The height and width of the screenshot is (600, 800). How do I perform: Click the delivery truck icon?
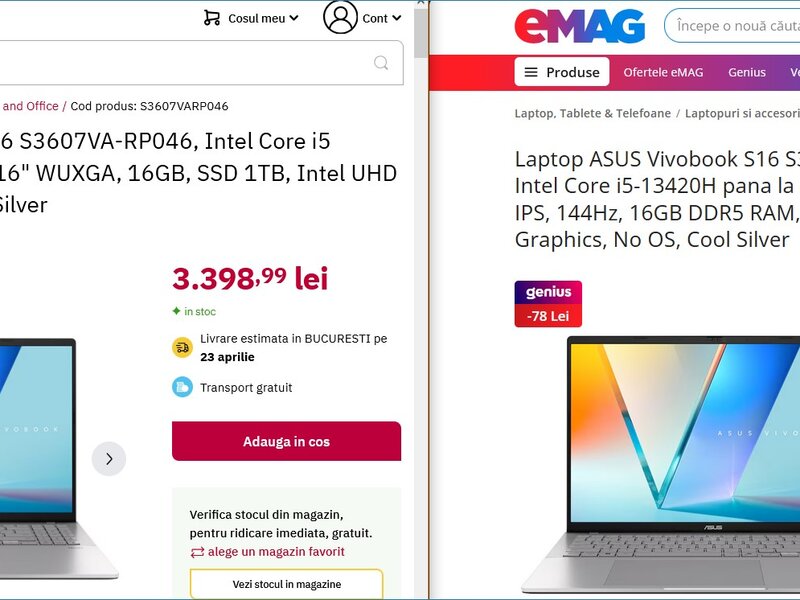[182, 347]
